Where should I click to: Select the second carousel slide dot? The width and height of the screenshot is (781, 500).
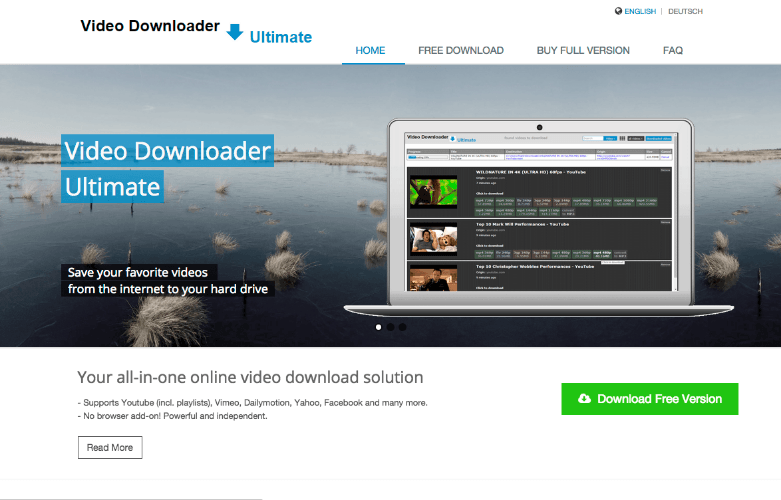(390, 327)
